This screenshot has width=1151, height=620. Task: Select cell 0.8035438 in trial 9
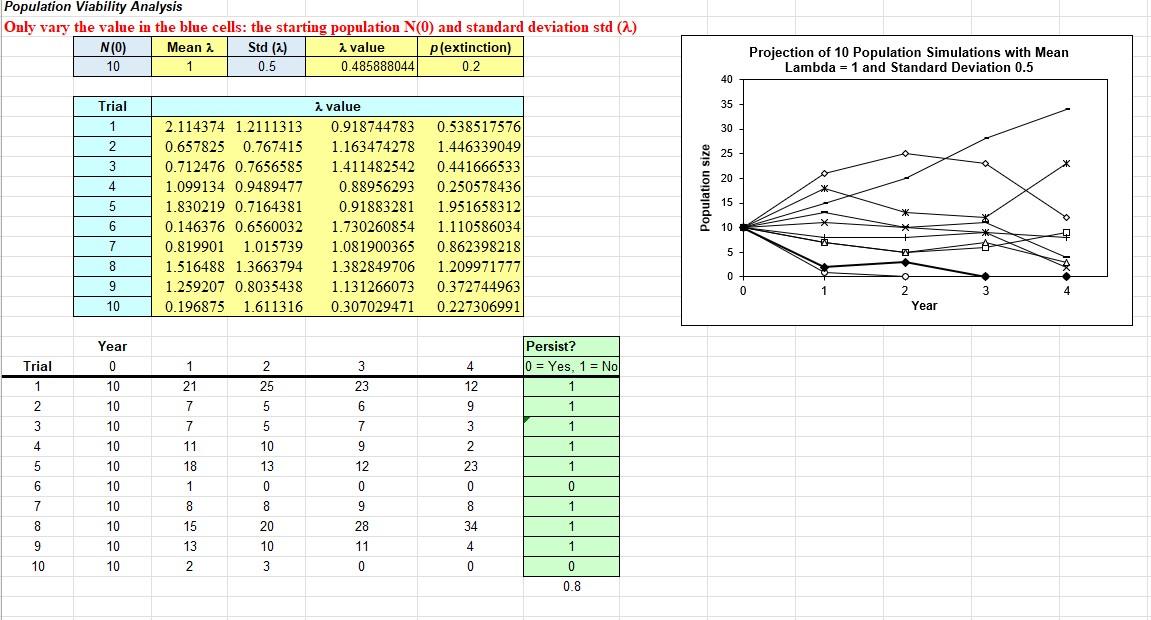267,287
